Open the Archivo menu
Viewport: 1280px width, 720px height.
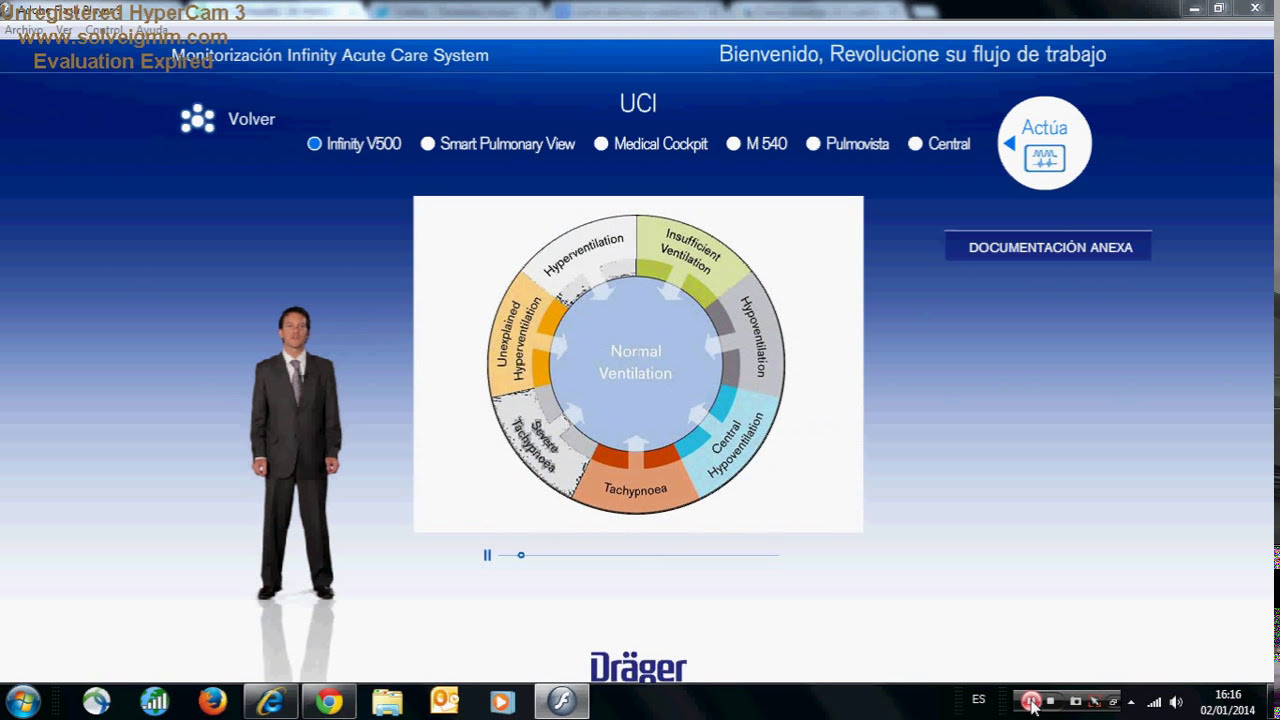pos(23,30)
